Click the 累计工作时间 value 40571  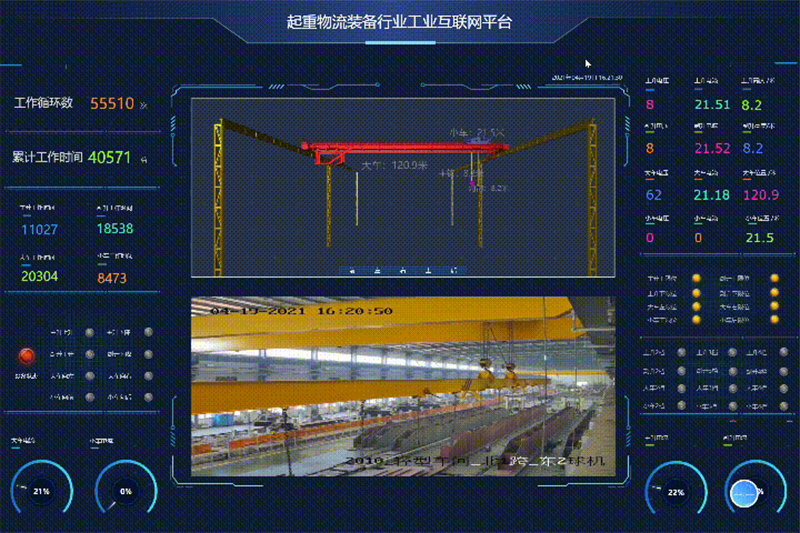[x=110, y=157]
